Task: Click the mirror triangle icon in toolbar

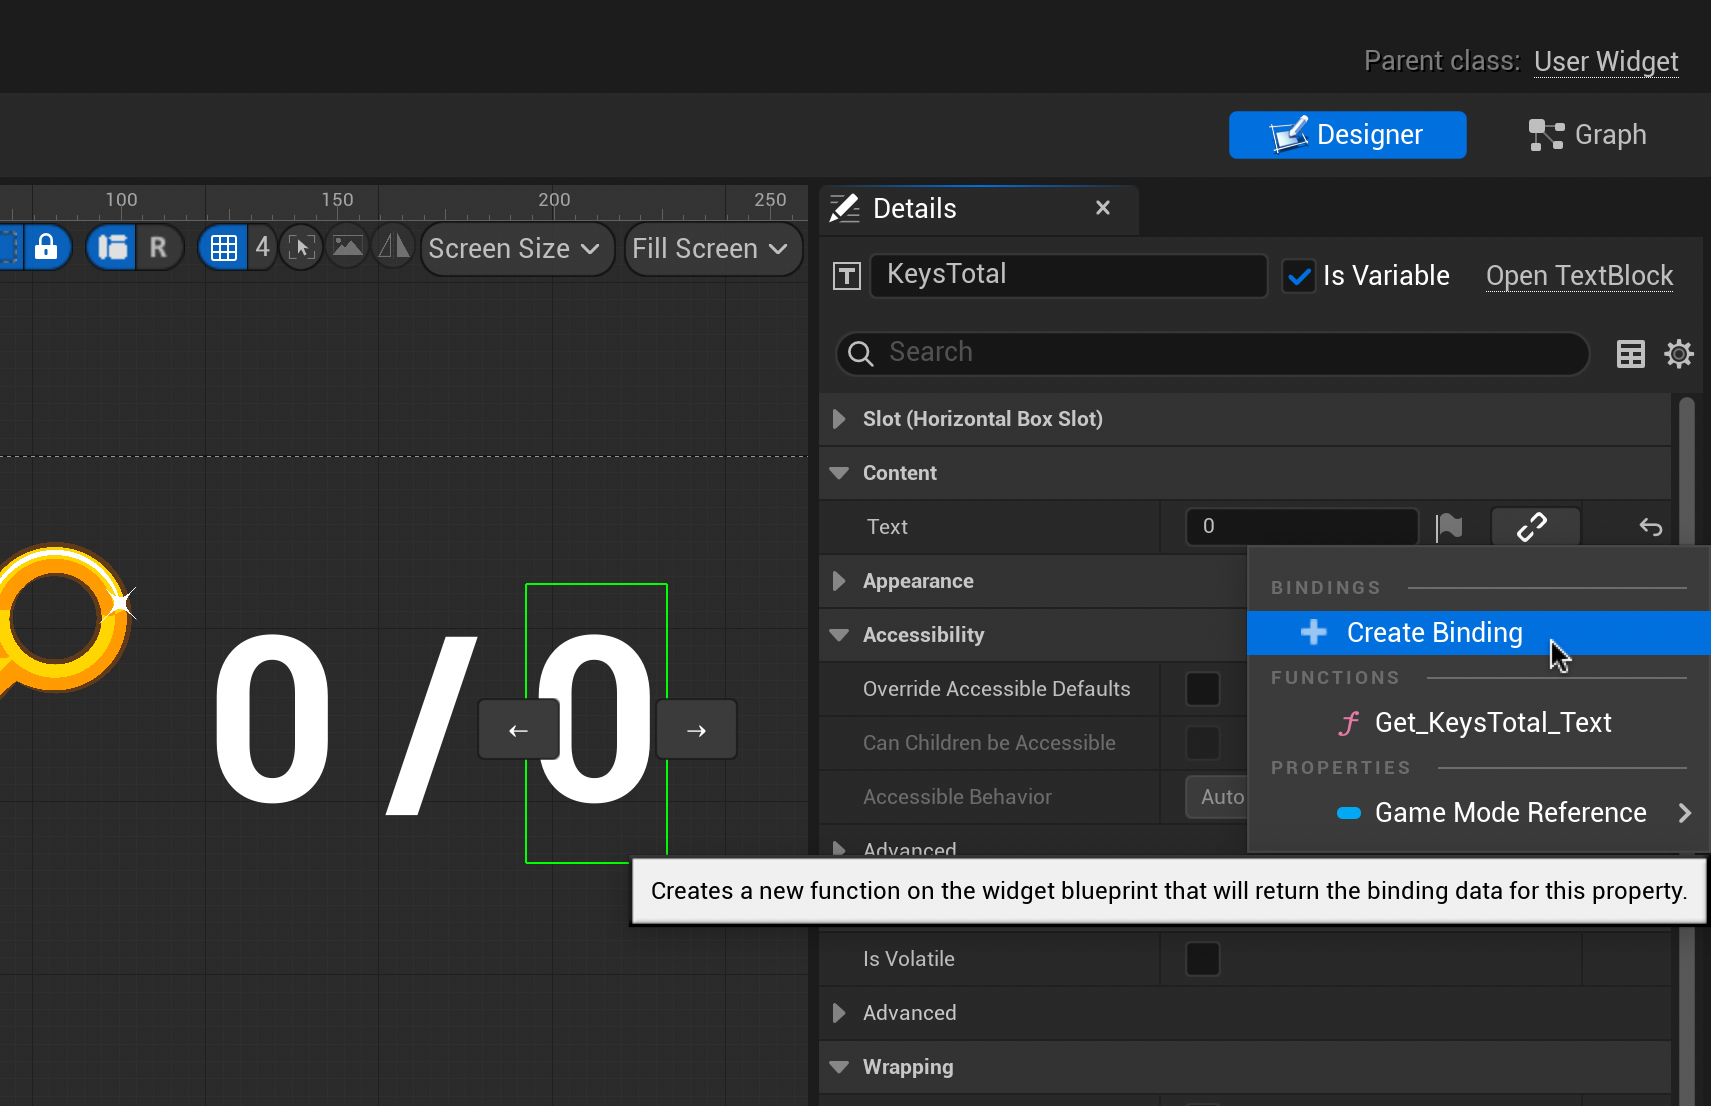Action: pos(394,247)
